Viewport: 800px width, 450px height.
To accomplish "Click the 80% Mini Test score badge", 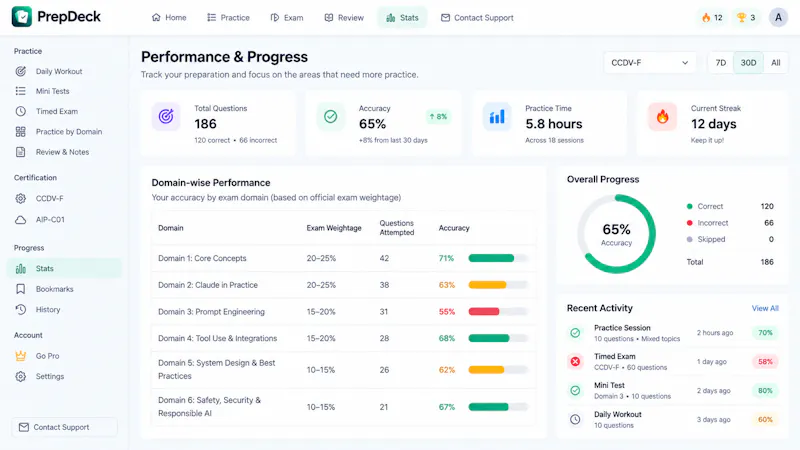I will [765, 390].
